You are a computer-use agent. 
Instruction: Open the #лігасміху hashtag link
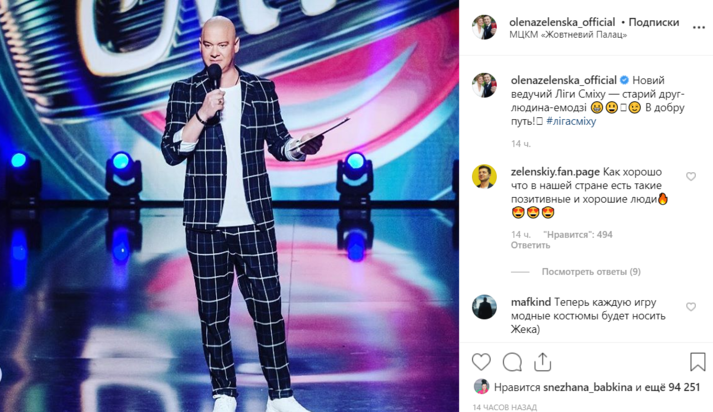[571, 121]
